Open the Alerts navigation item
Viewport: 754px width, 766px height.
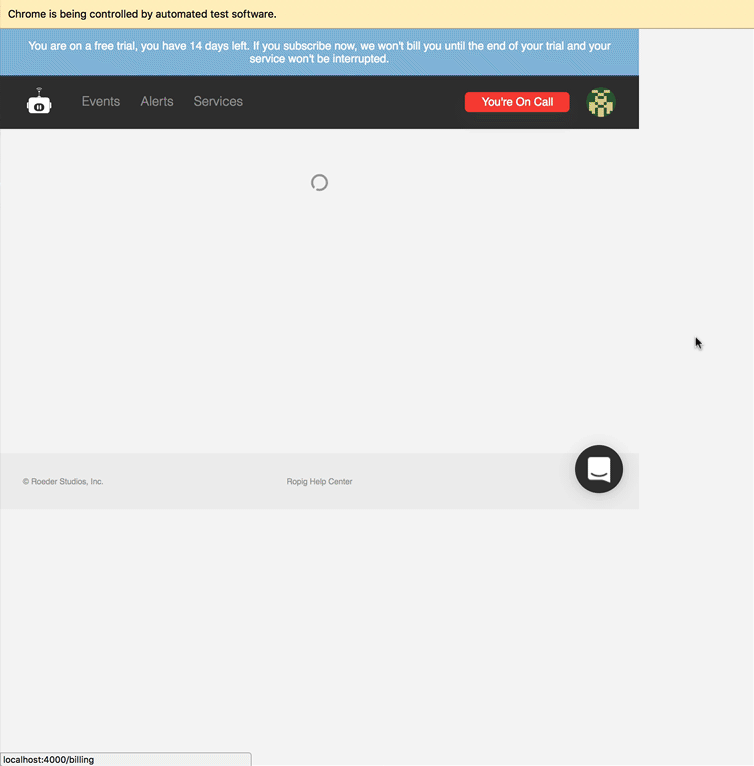pos(157,101)
